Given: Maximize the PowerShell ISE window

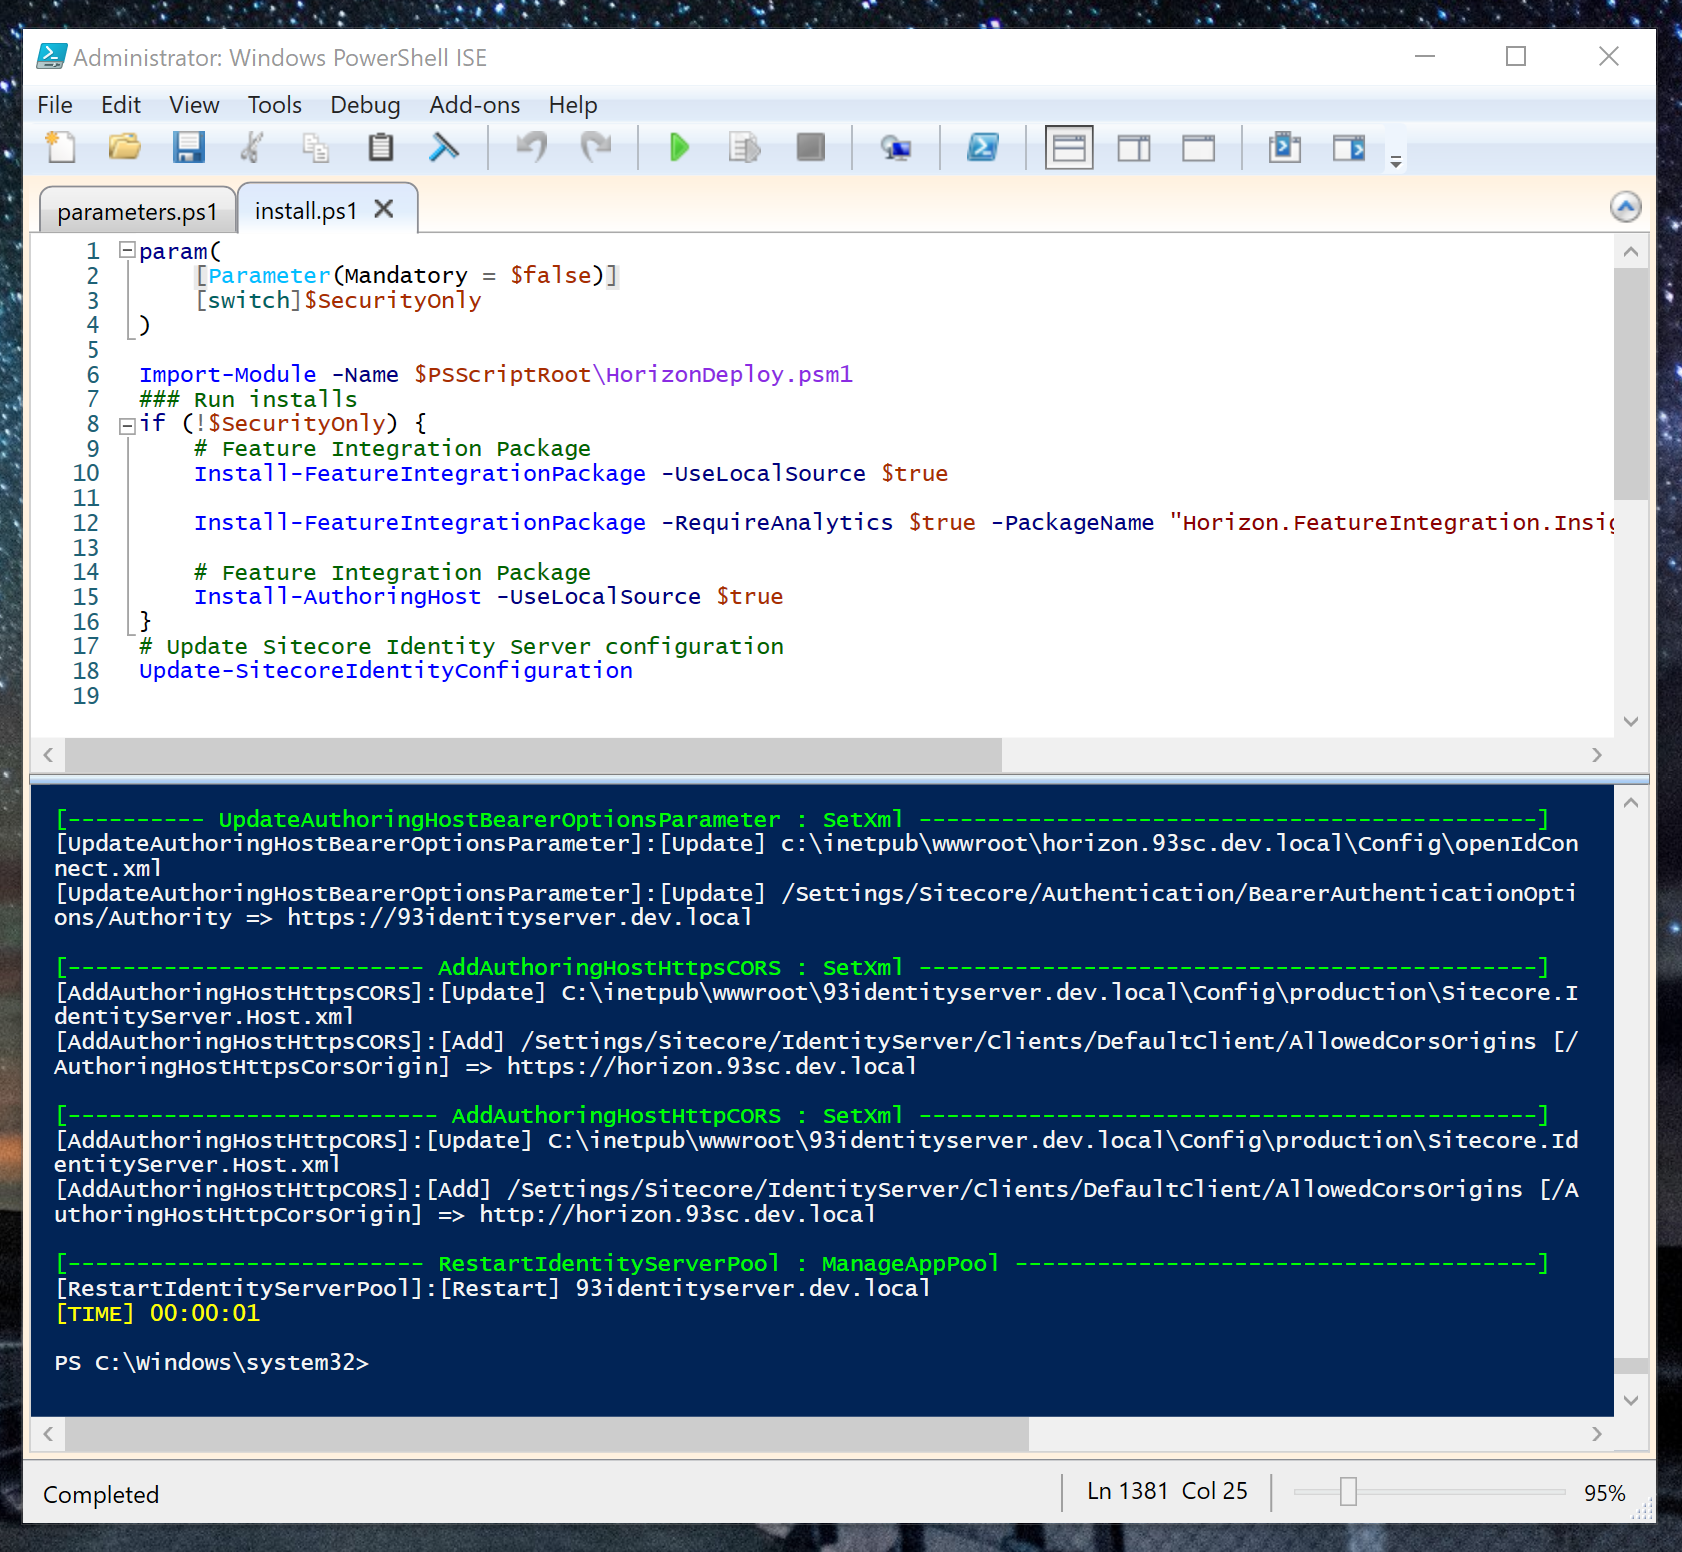Looking at the screenshot, I should (1516, 57).
